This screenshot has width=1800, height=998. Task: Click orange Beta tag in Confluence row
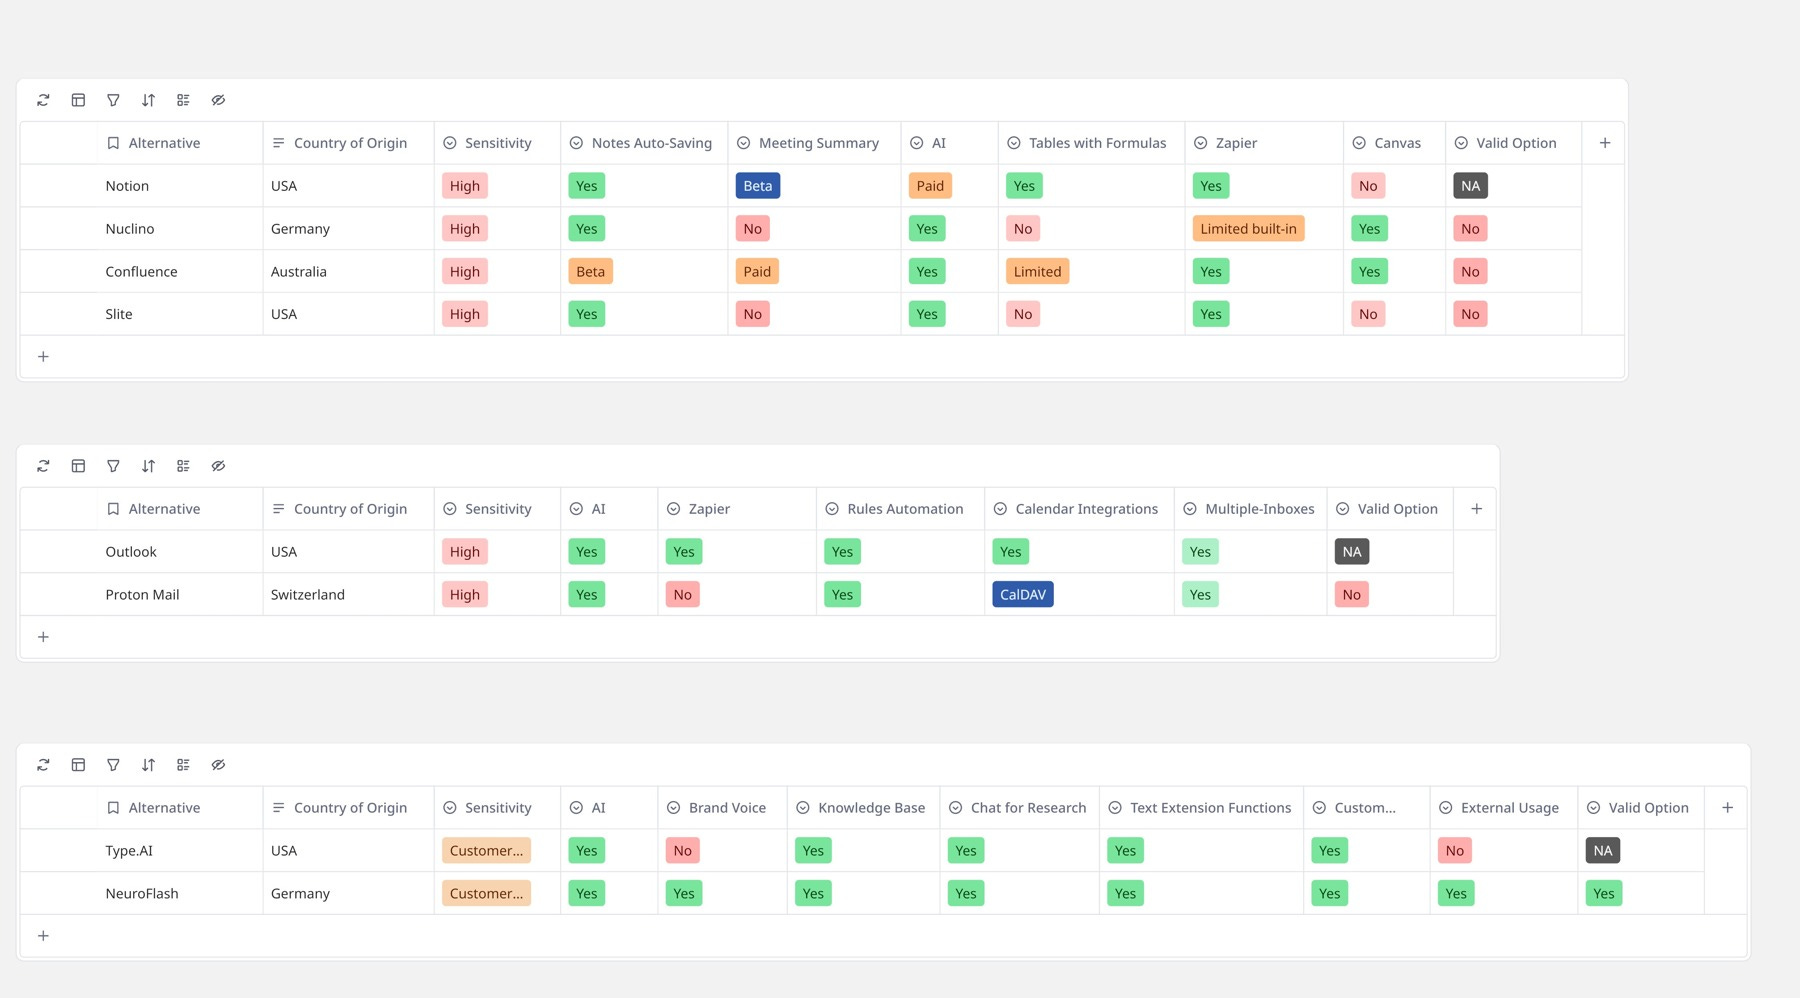click(x=590, y=272)
